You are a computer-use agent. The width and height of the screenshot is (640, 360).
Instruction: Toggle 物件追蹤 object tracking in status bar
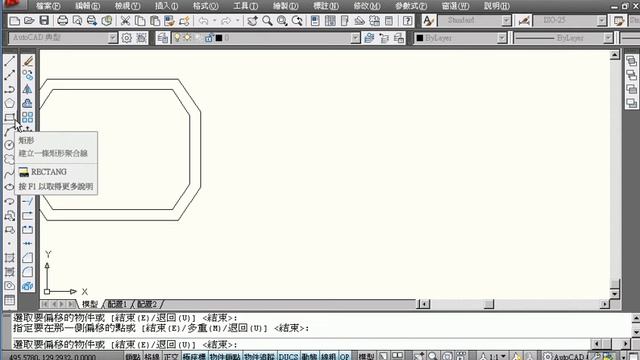260,357
